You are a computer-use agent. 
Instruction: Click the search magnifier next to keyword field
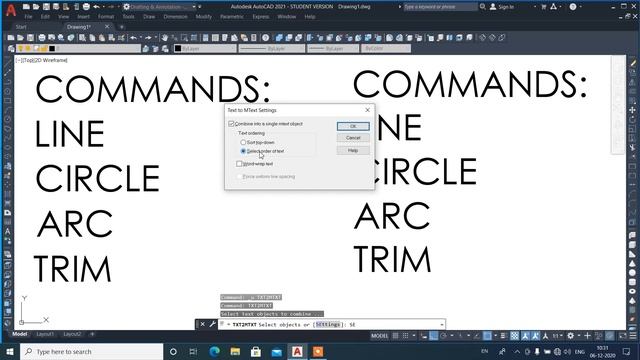483,7
